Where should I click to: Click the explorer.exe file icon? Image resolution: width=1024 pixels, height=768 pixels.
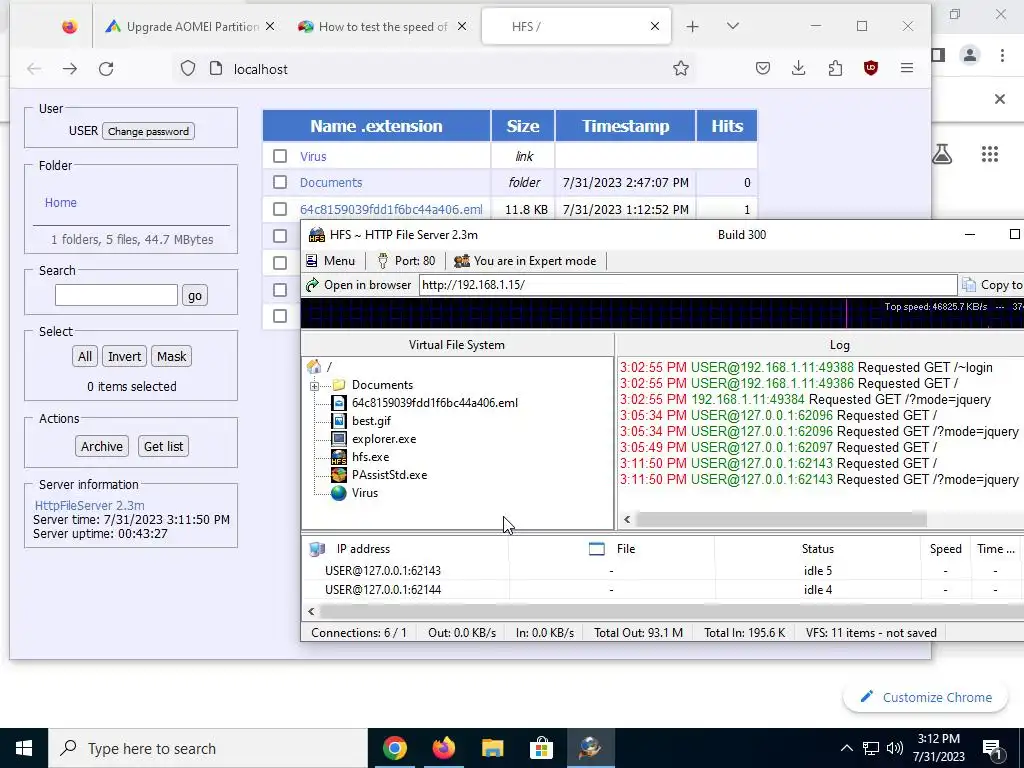click(x=338, y=439)
